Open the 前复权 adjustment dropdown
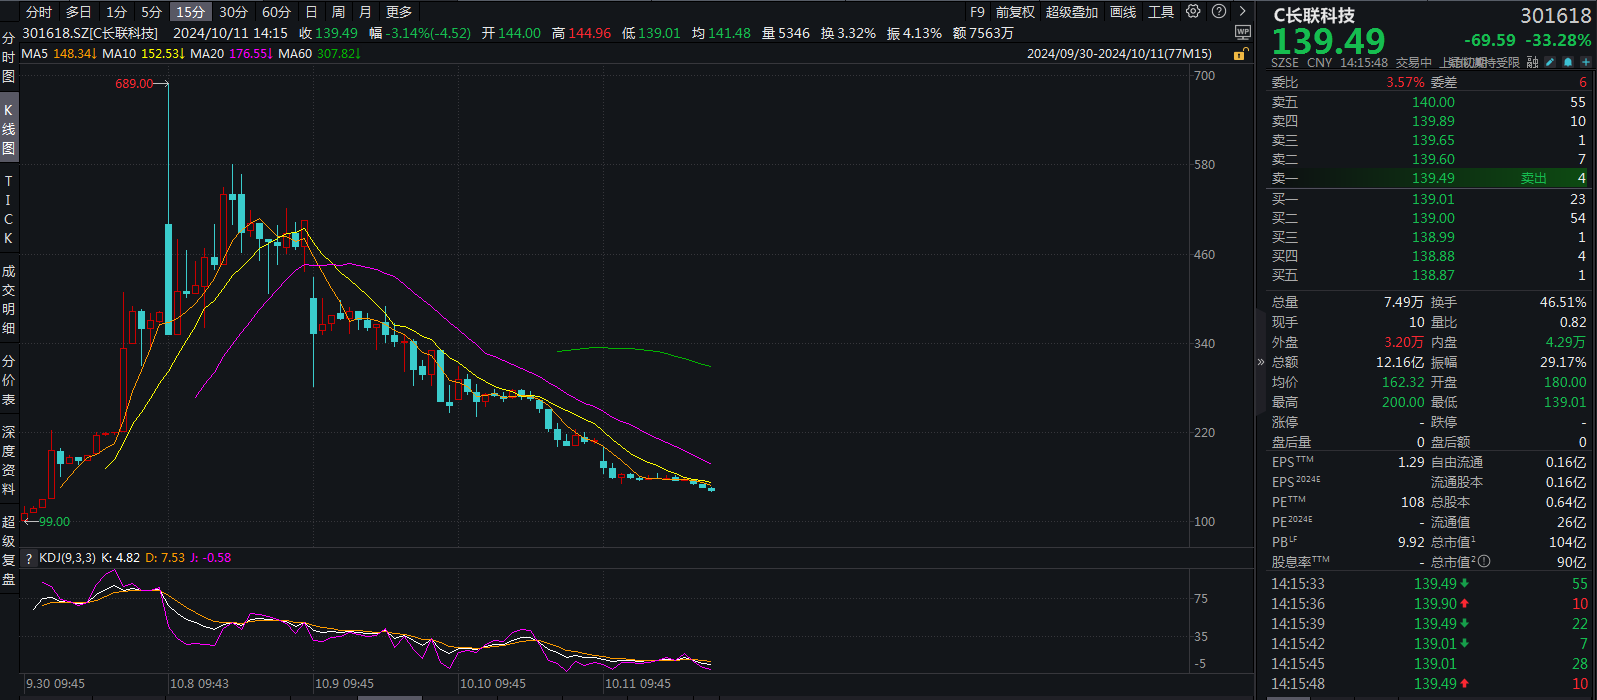 pos(1015,12)
